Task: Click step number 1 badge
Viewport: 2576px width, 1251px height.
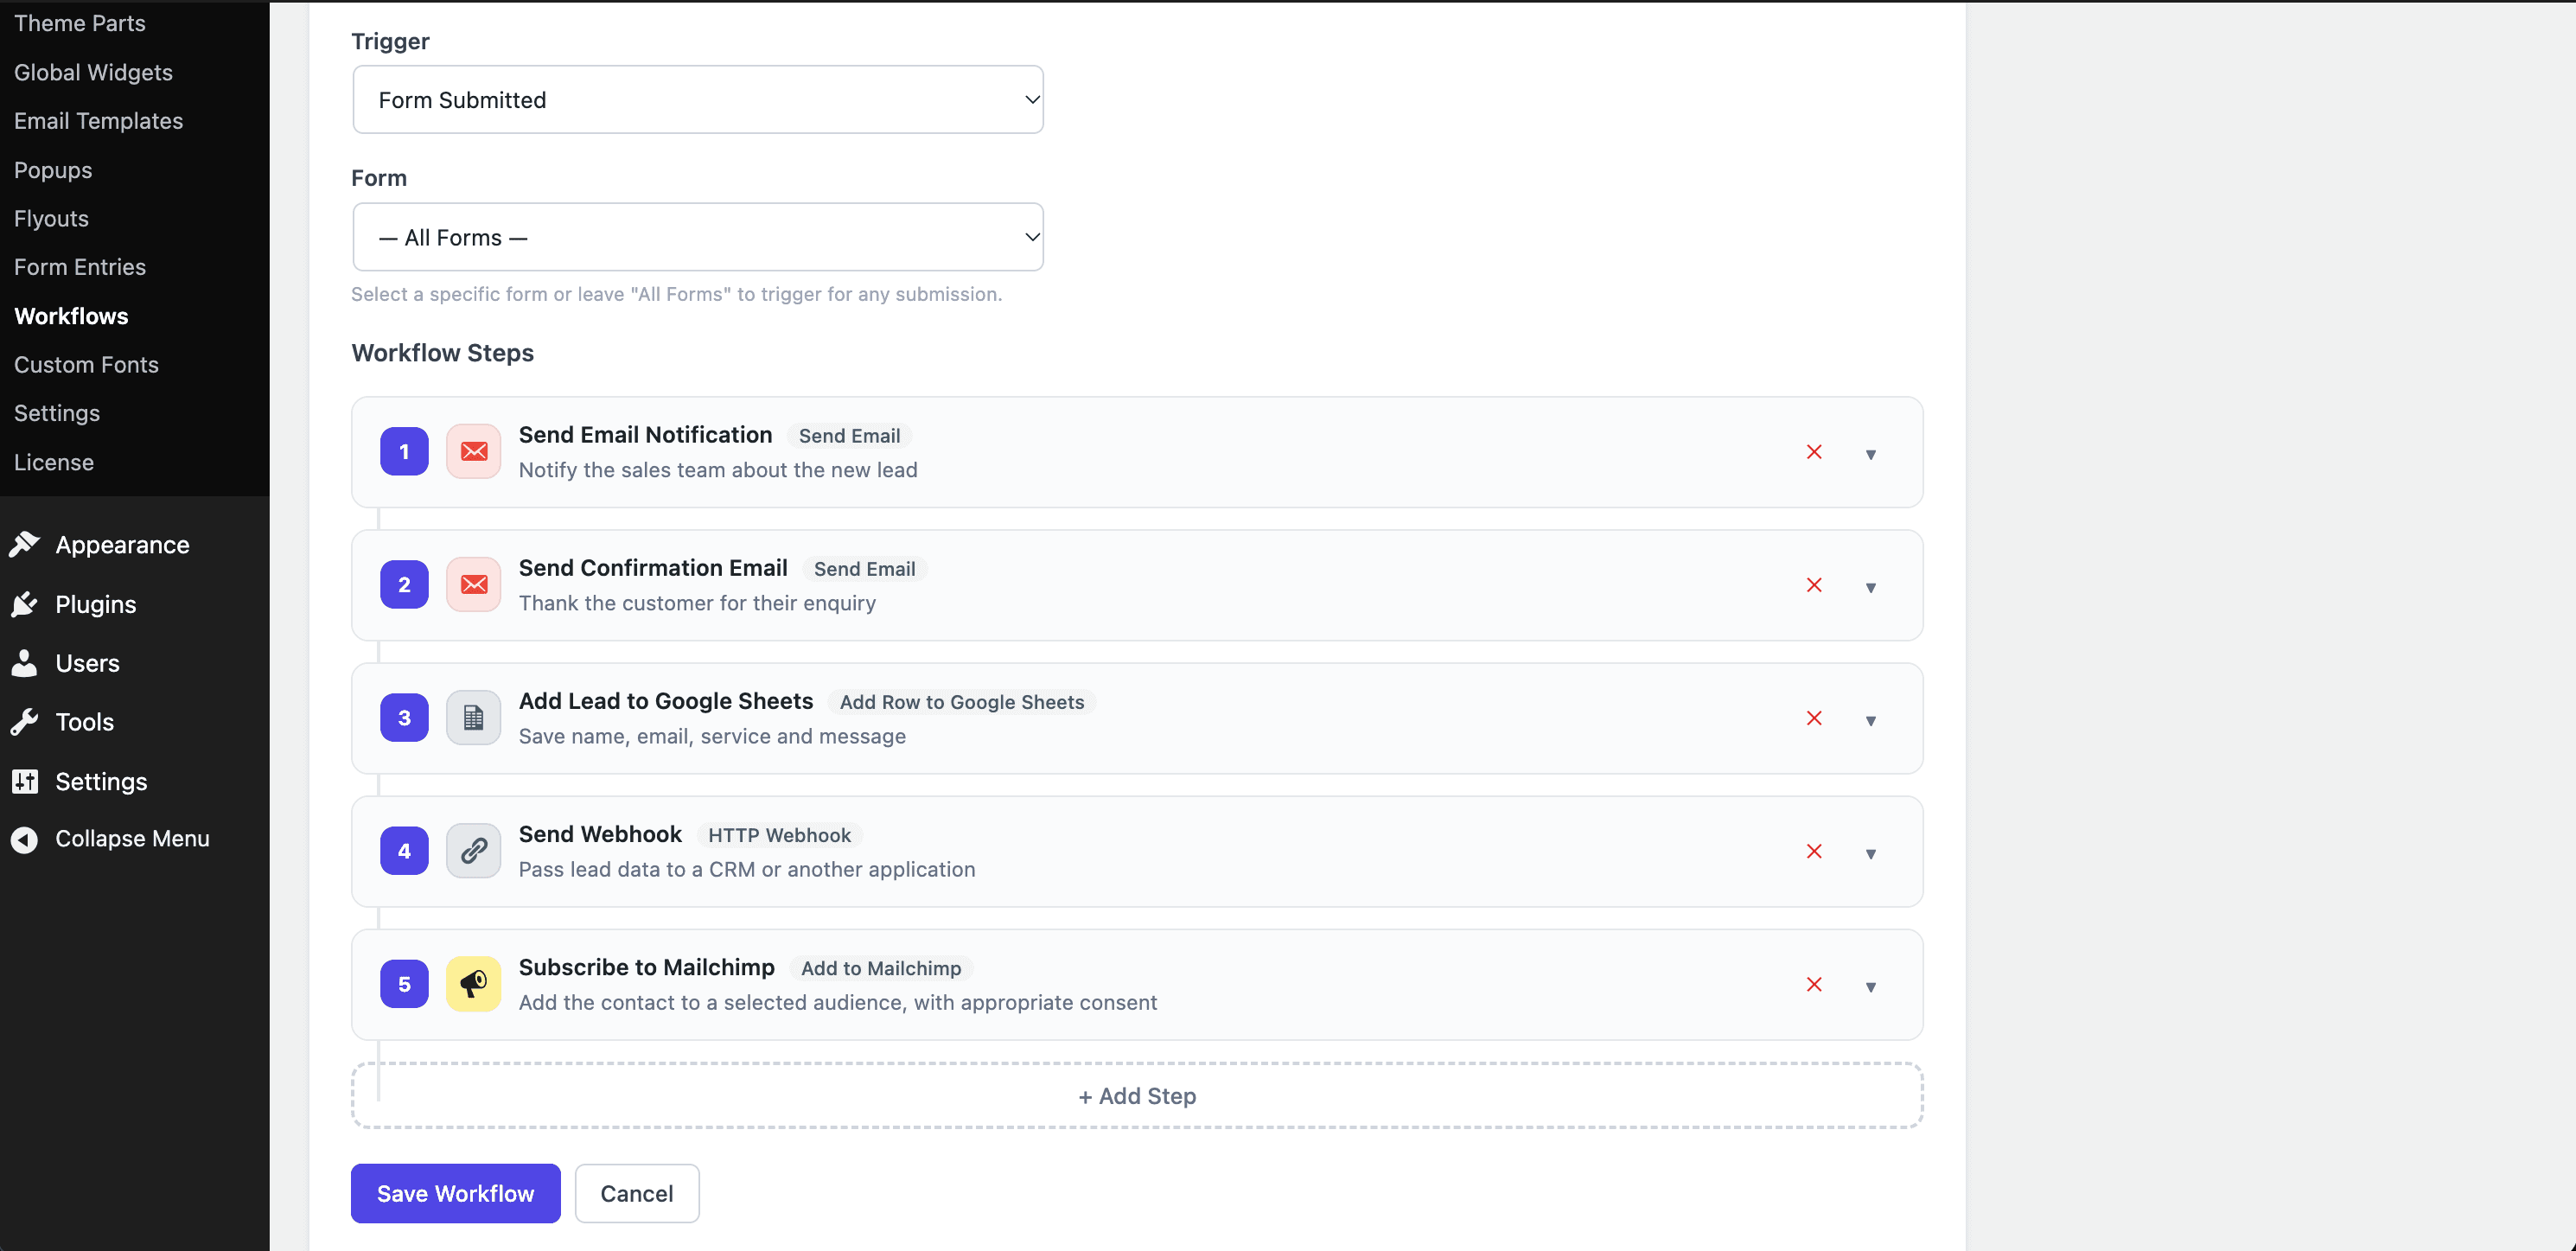Action: (404, 452)
